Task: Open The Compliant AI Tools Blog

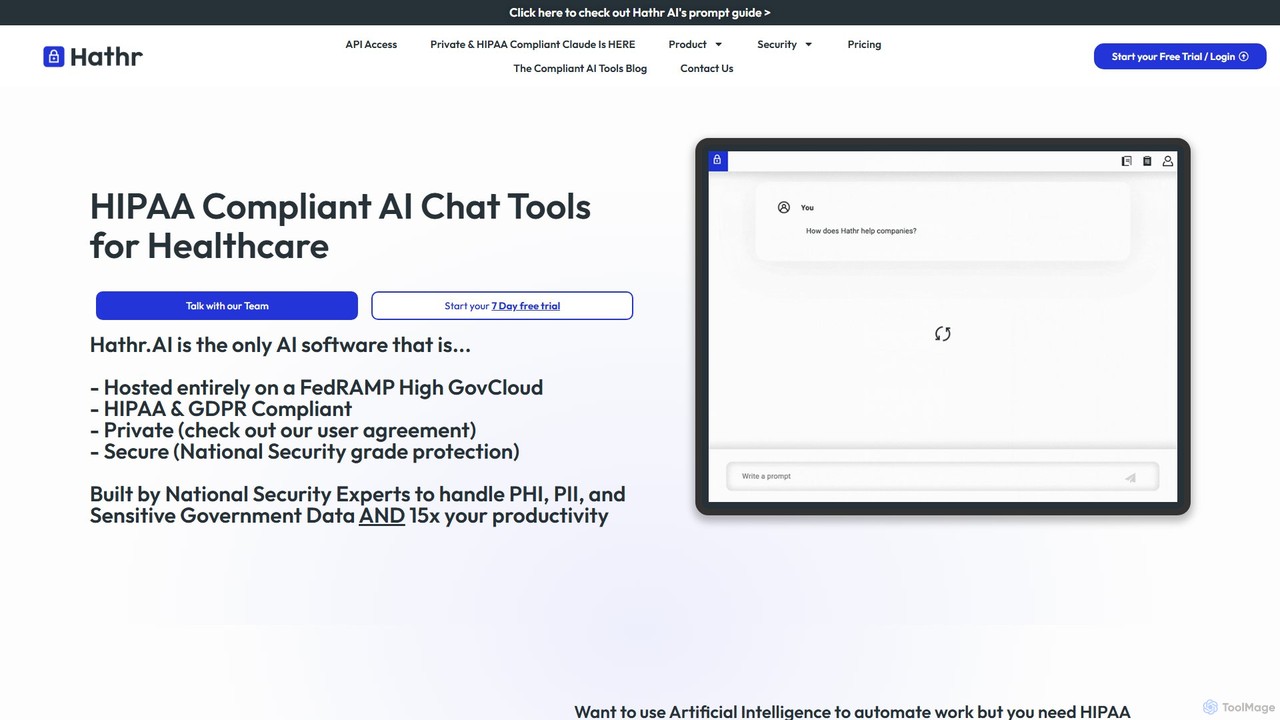Action: coord(580,68)
